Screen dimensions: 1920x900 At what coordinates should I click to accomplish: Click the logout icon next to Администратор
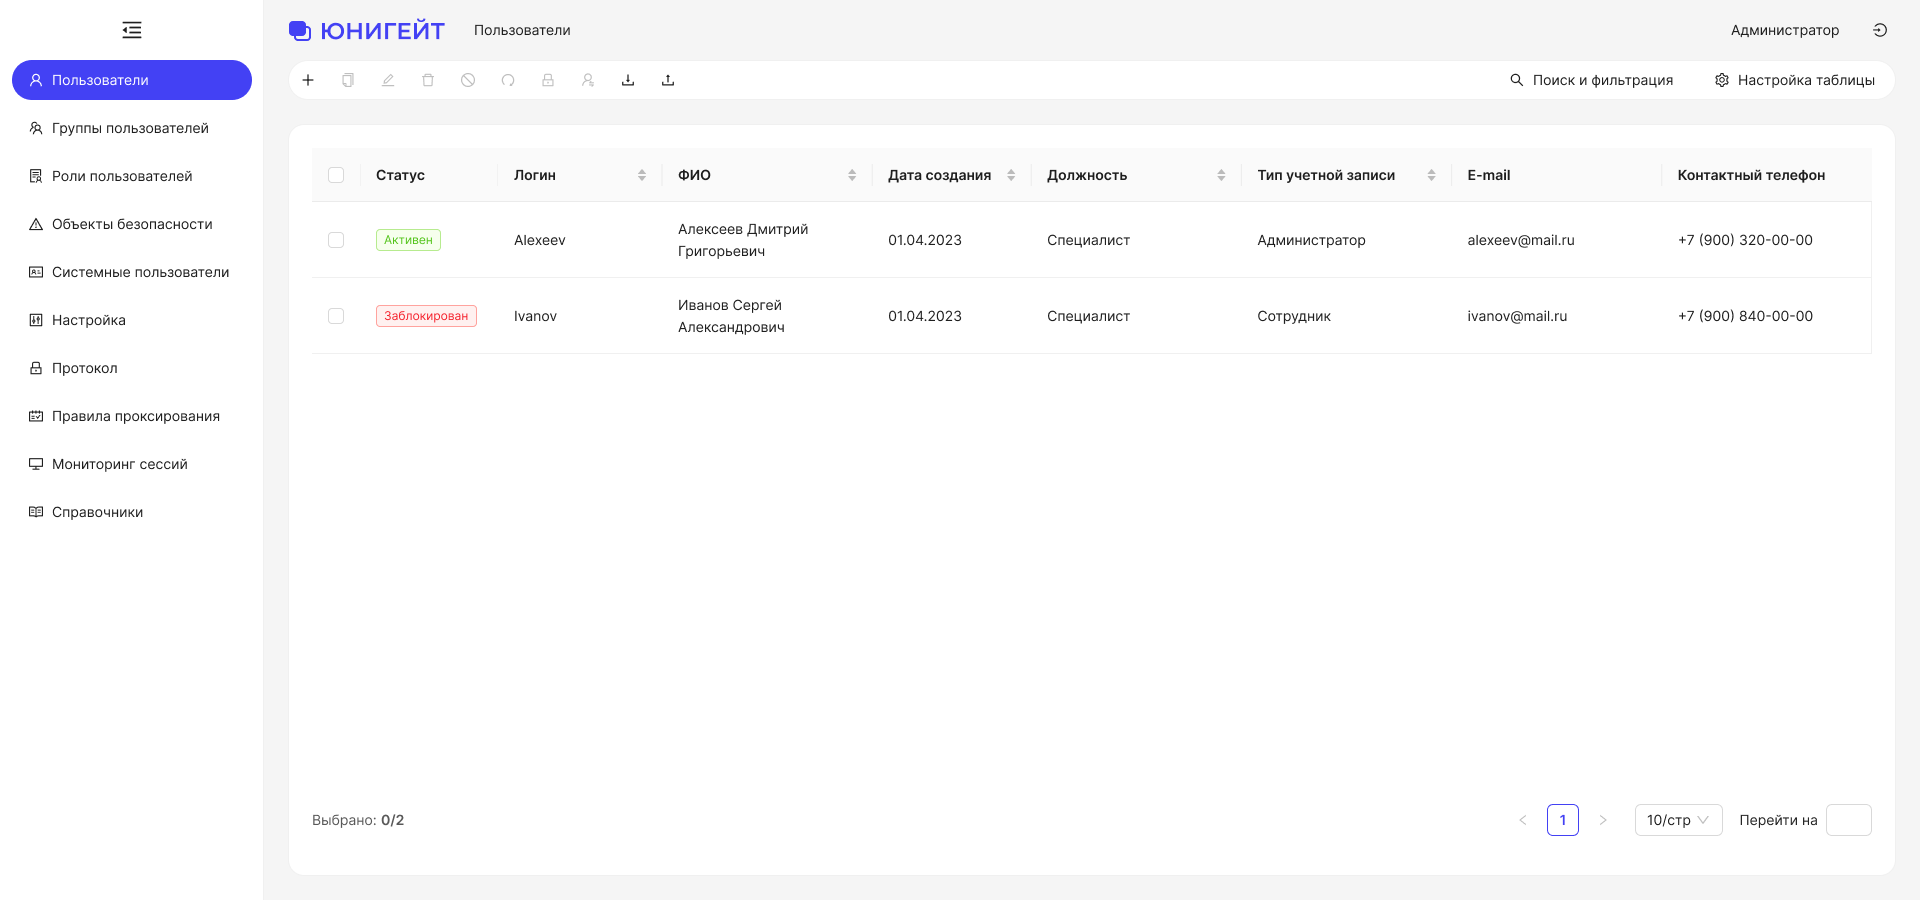point(1880,30)
